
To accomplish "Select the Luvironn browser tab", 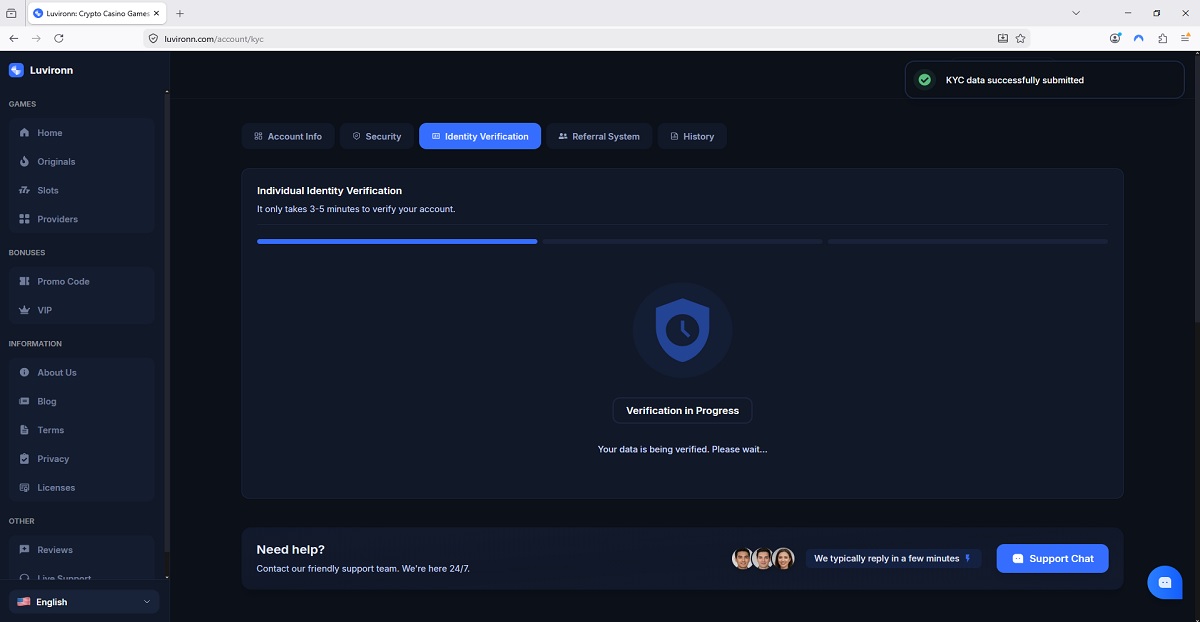I will pos(95,13).
